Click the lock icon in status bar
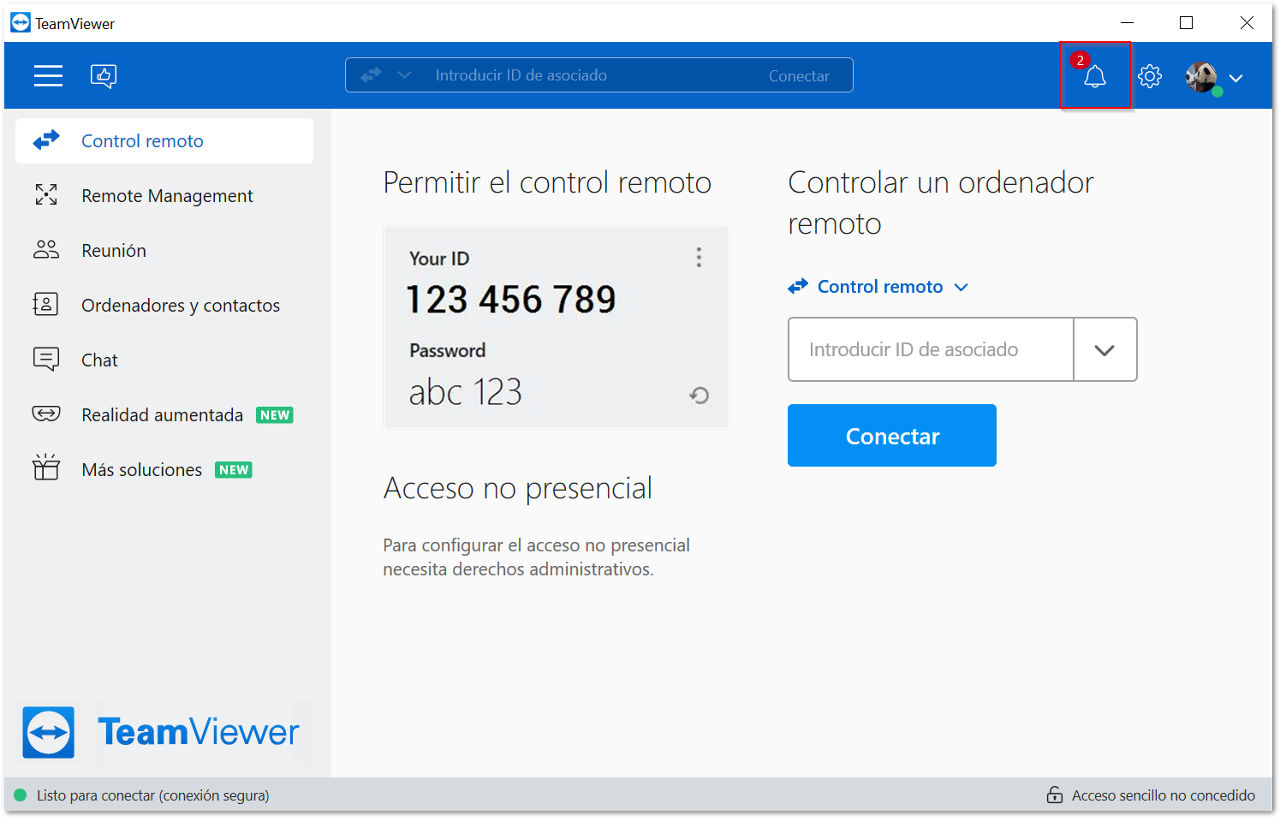 tap(1054, 796)
